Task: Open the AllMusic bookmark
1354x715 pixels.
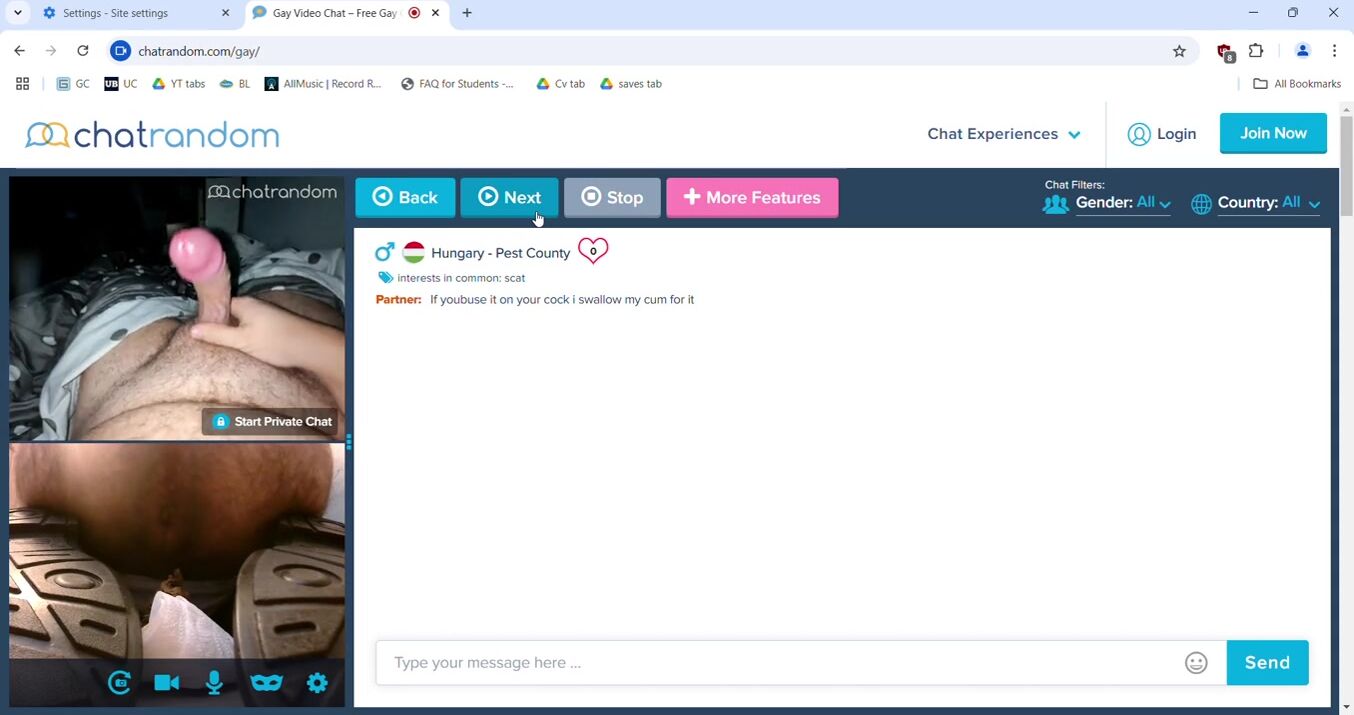Action: (323, 84)
